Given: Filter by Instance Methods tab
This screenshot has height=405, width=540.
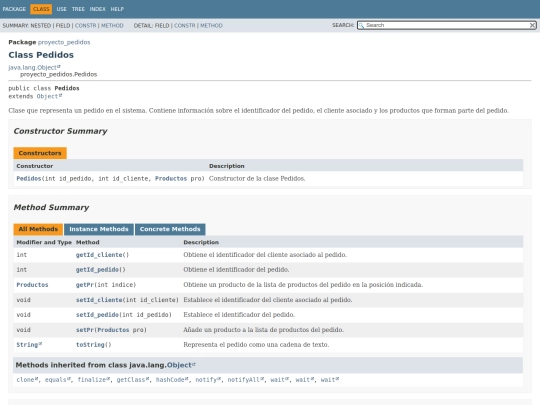Looking at the screenshot, I should 99,229.
